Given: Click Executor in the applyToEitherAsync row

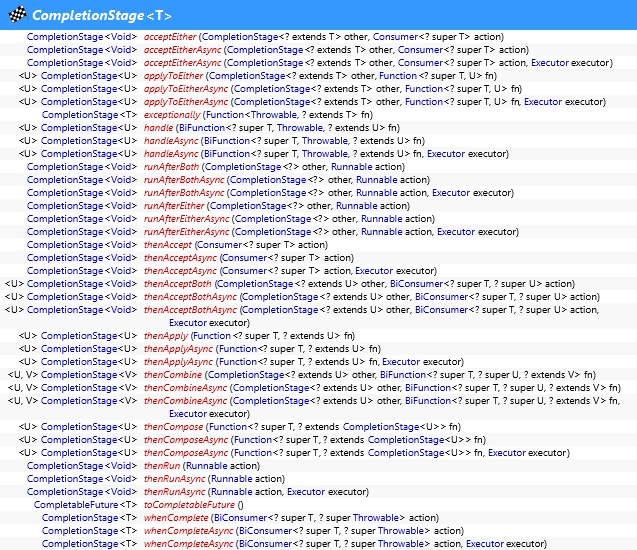Looking at the screenshot, I should click(x=543, y=102).
